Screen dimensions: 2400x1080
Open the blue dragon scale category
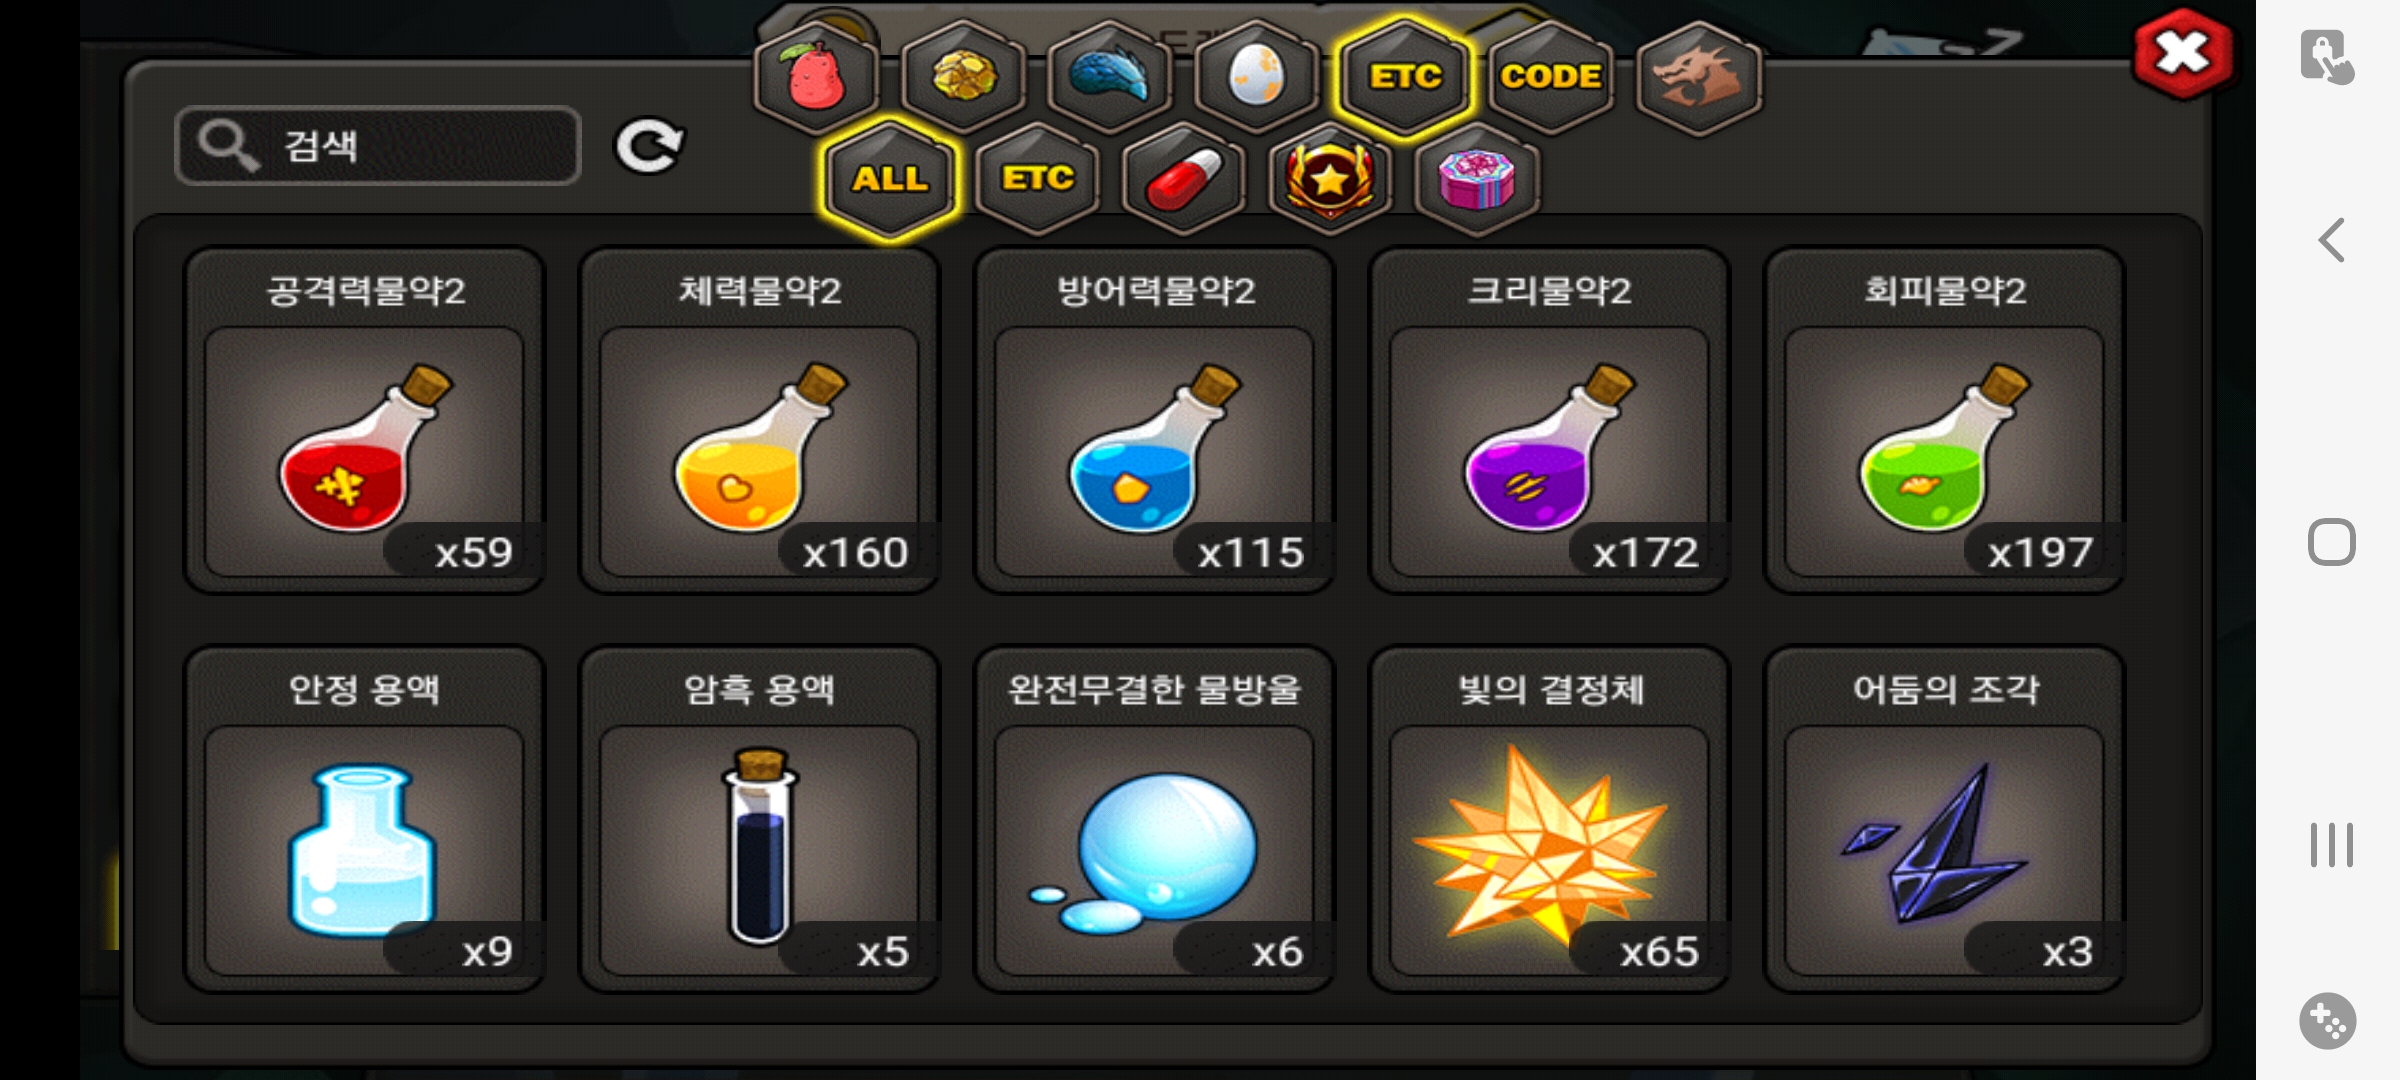pyautogui.click(x=1110, y=77)
